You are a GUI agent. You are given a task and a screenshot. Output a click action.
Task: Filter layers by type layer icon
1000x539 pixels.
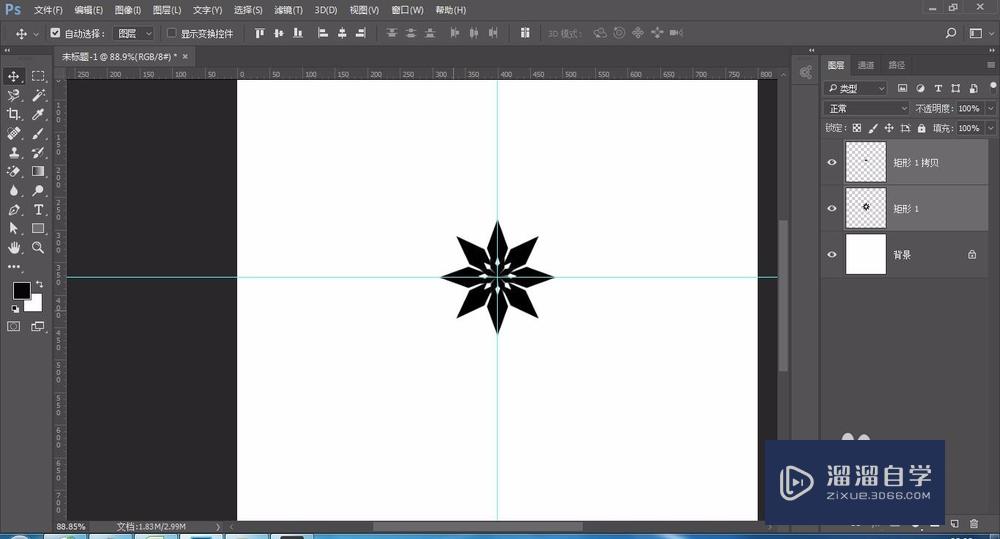(x=938, y=88)
